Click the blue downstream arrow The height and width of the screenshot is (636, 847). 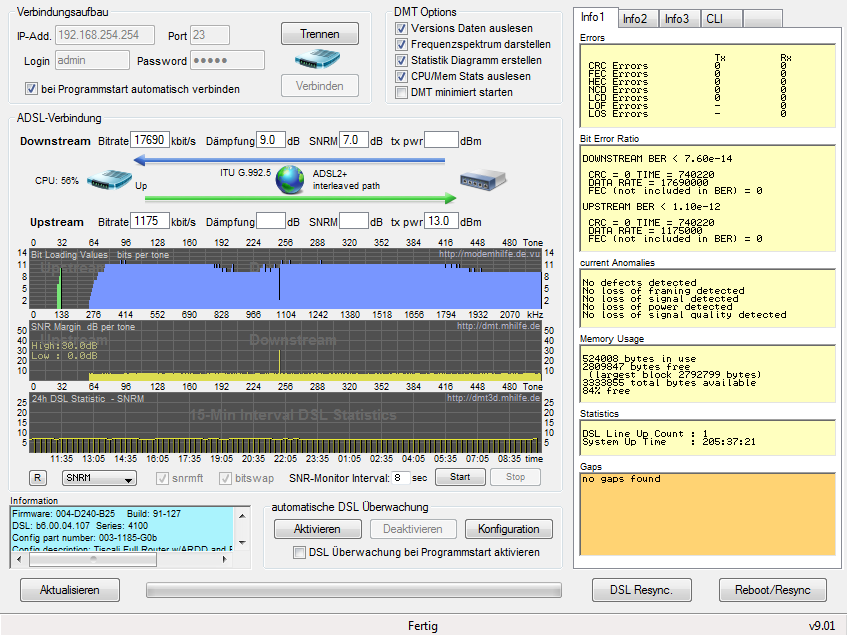[289, 160]
